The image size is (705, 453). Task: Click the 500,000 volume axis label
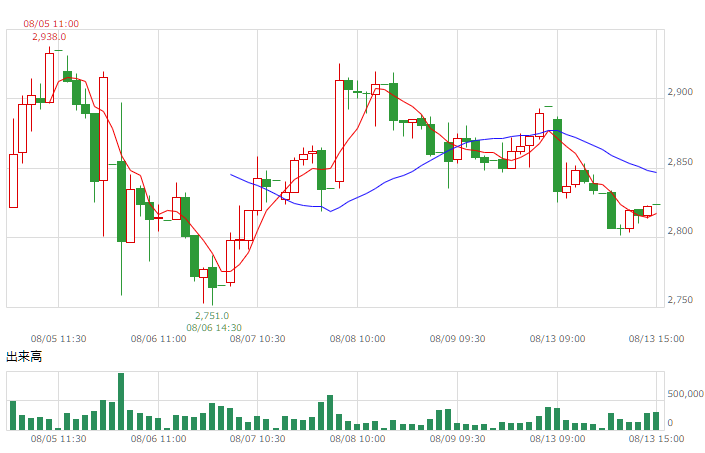[685, 394]
